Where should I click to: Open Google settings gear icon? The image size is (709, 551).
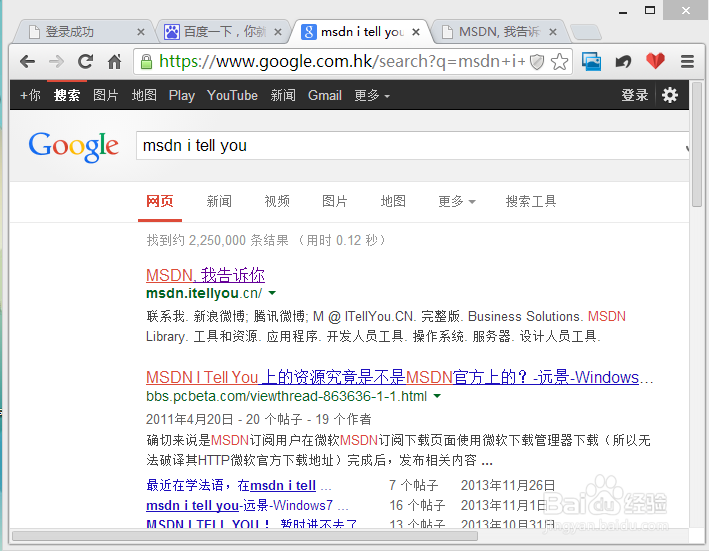pyautogui.click(x=670, y=95)
